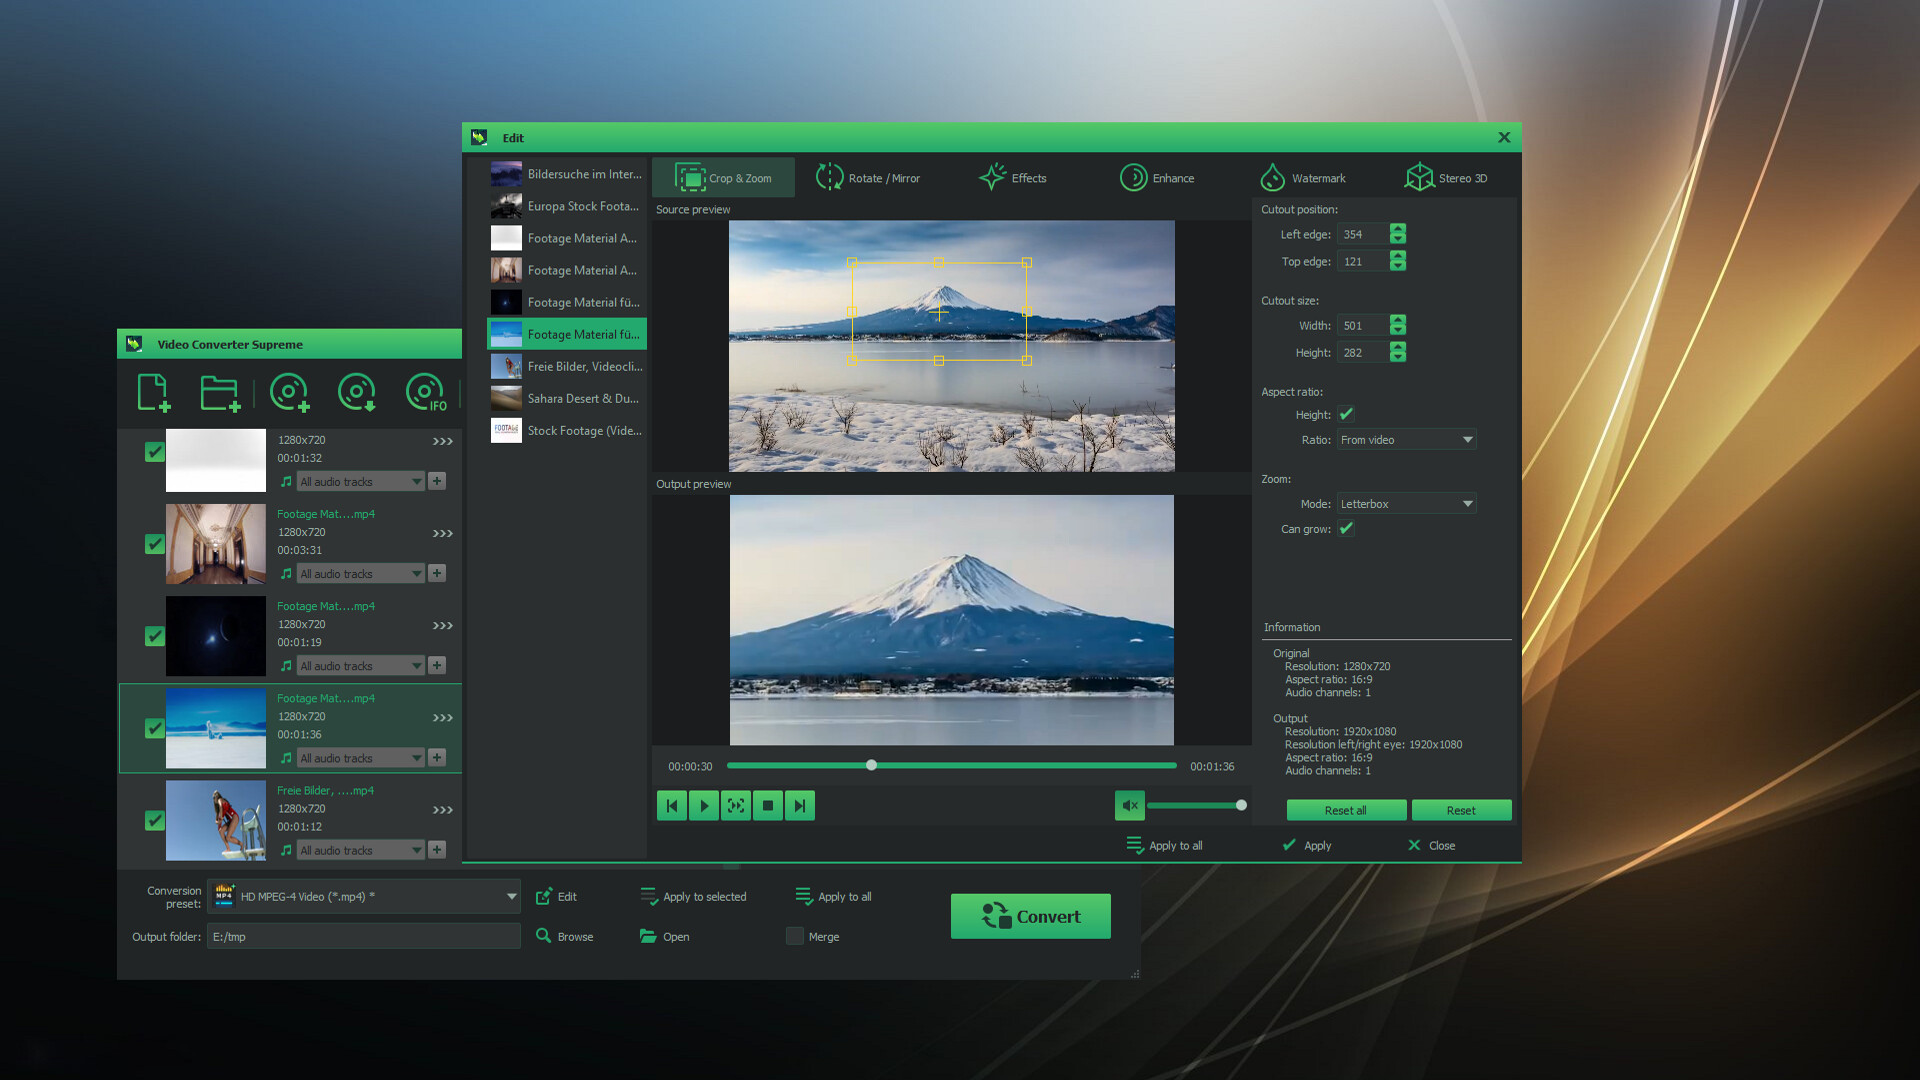Screen dimensions: 1920x1080
Task: Switch to the Stereo 3D tab
Action: click(1447, 177)
